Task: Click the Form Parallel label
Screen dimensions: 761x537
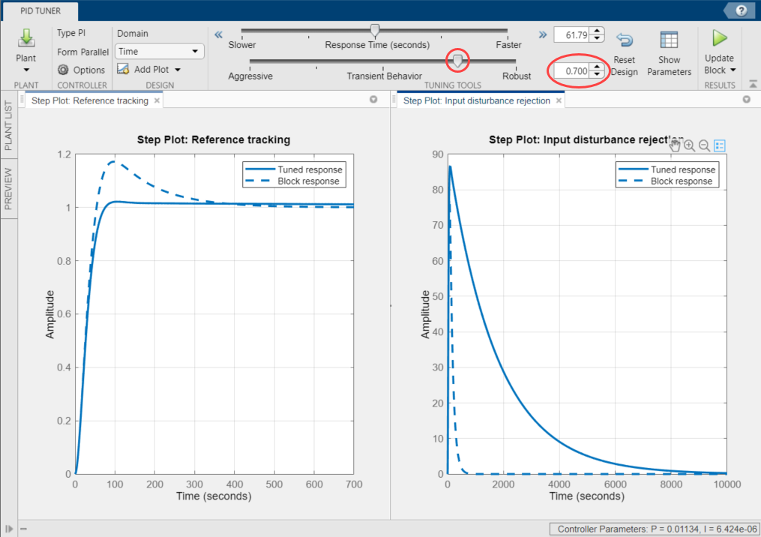Action: click(83, 51)
